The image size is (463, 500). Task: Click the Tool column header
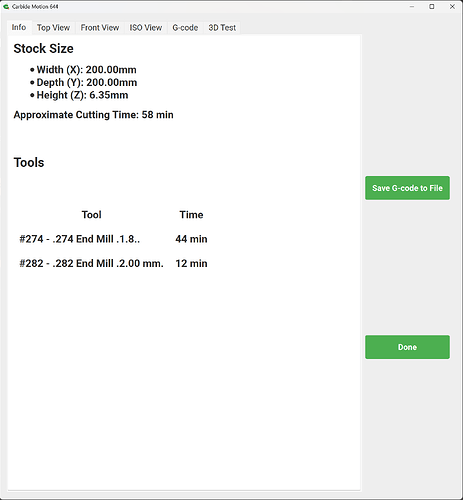92,215
